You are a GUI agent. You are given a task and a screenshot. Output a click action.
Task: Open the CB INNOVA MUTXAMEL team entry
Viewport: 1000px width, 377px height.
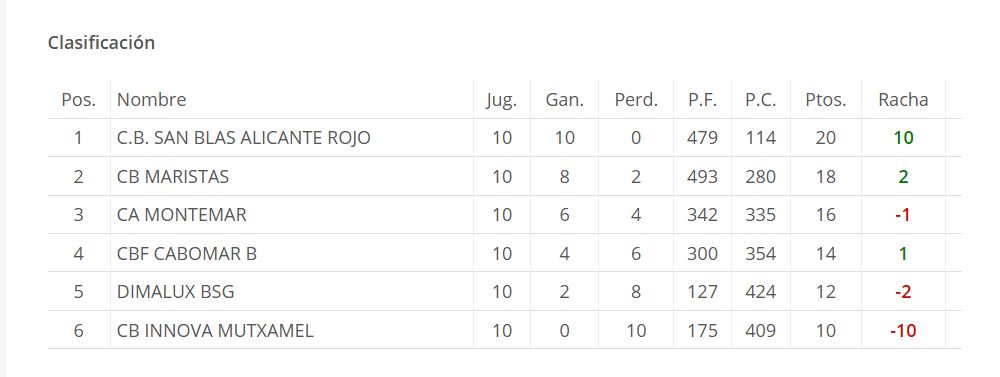[x=216, y=331]
